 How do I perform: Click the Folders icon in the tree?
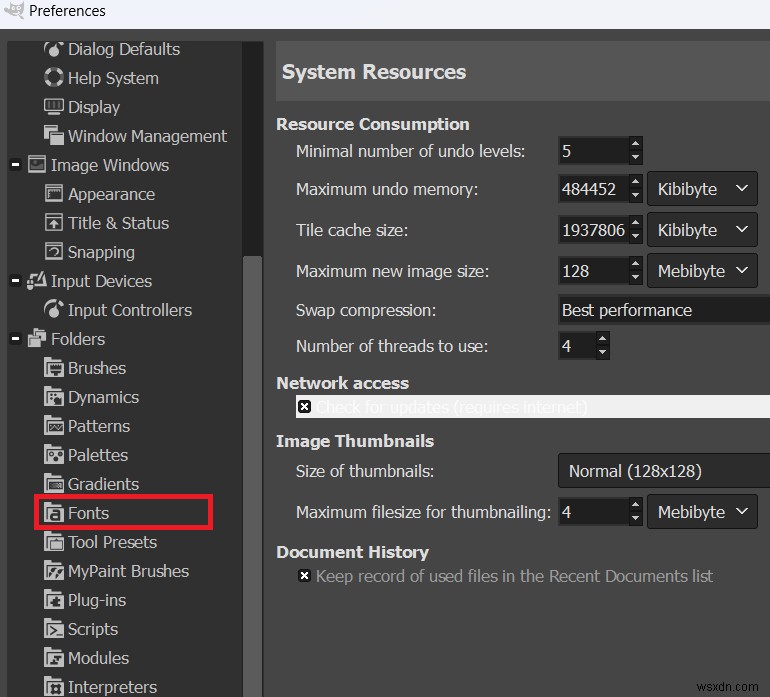tap(37, 338)
